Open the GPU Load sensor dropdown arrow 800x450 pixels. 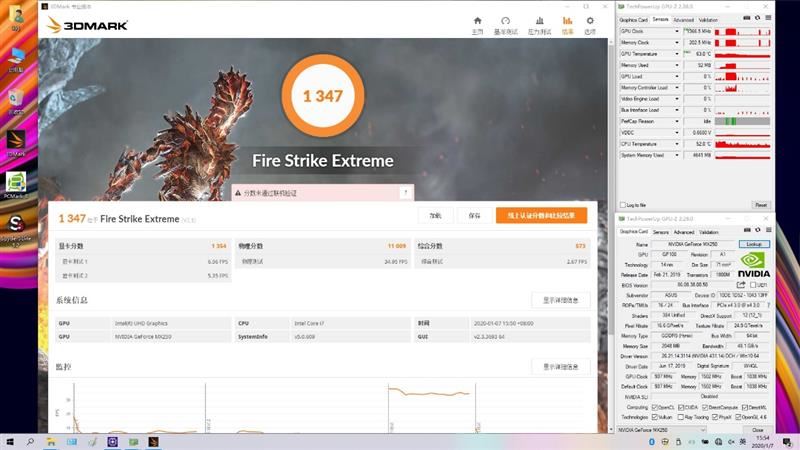point(677,77)
